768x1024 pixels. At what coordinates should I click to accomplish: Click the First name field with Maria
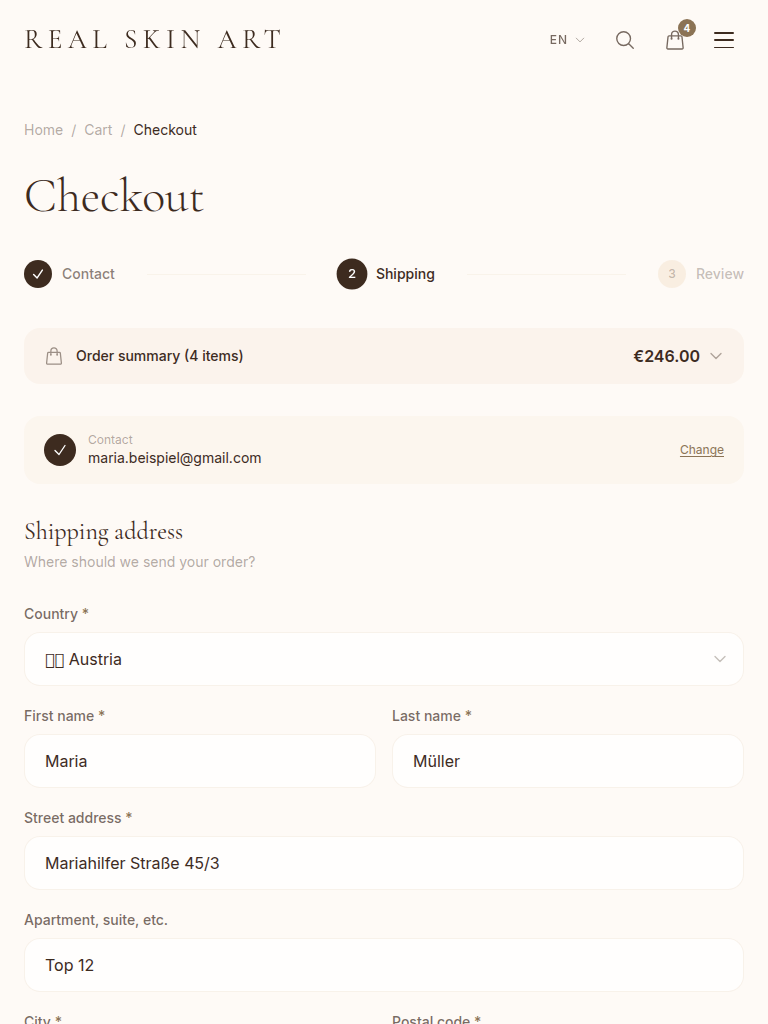point(200,762)
